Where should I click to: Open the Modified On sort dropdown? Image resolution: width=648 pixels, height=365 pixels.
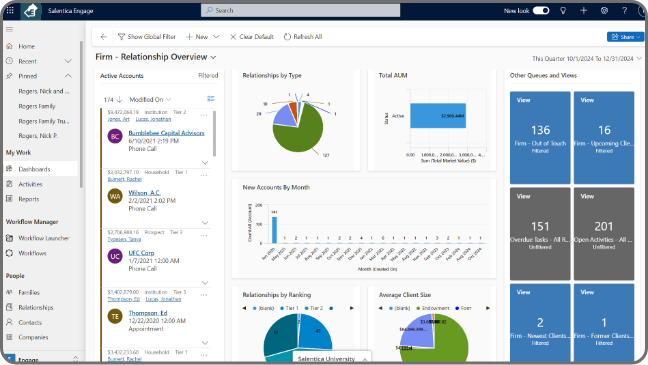pos(150,100)
